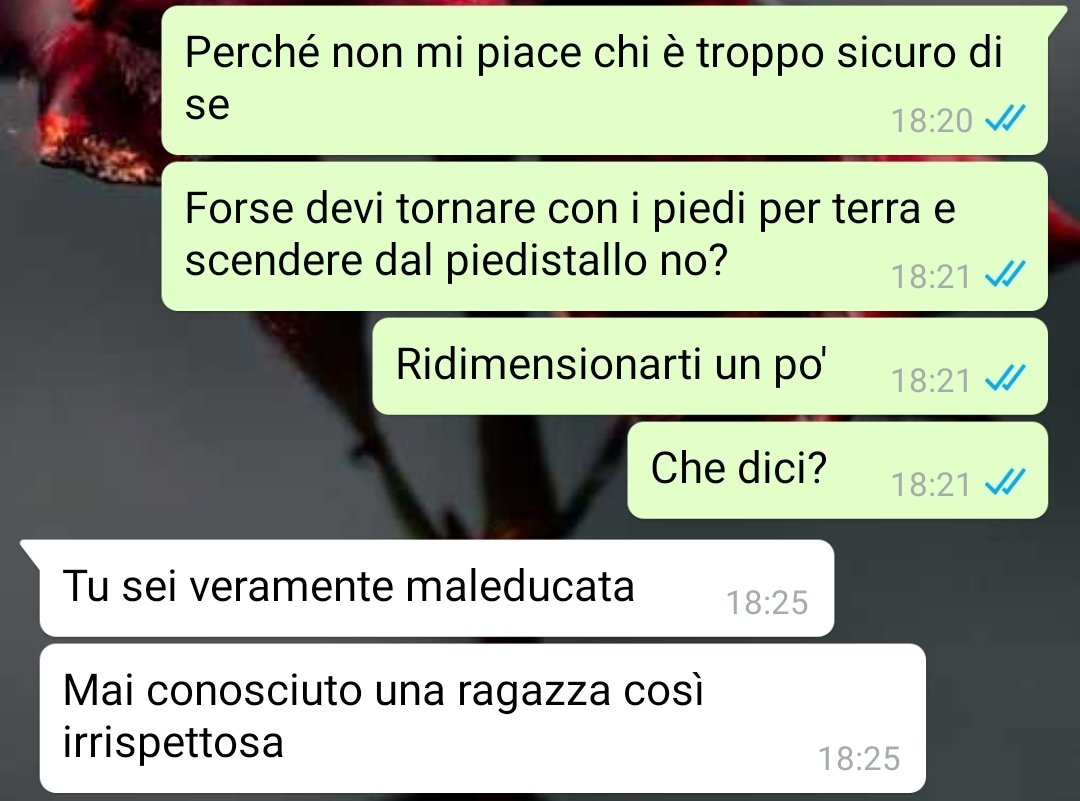This screenshot has width=1080, height=801.
Task: Click blue double-check beside 'scendere dal piedistallo' message
Action: click(1005, 275)
